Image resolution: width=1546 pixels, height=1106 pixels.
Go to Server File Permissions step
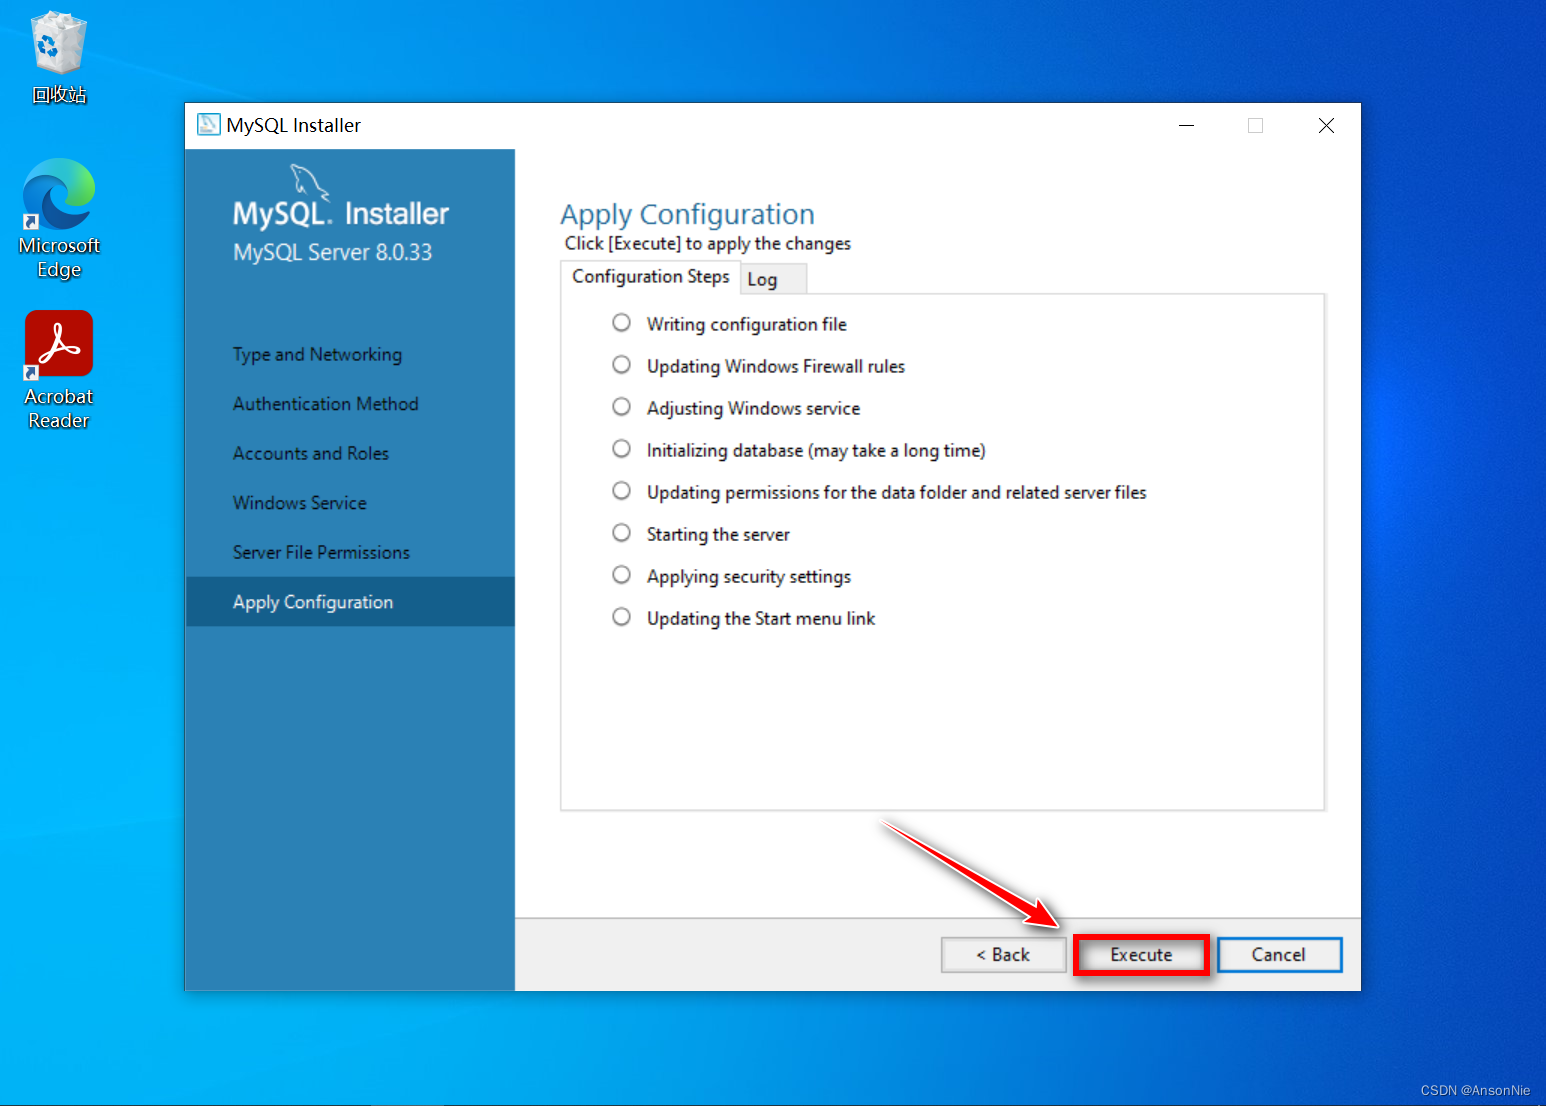(321, 553)
